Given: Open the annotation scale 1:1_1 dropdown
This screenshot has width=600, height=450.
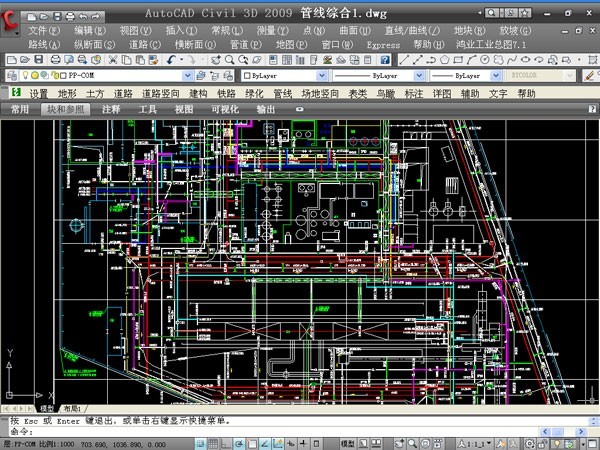Looking at the screenshot, I should coord(474,444).
